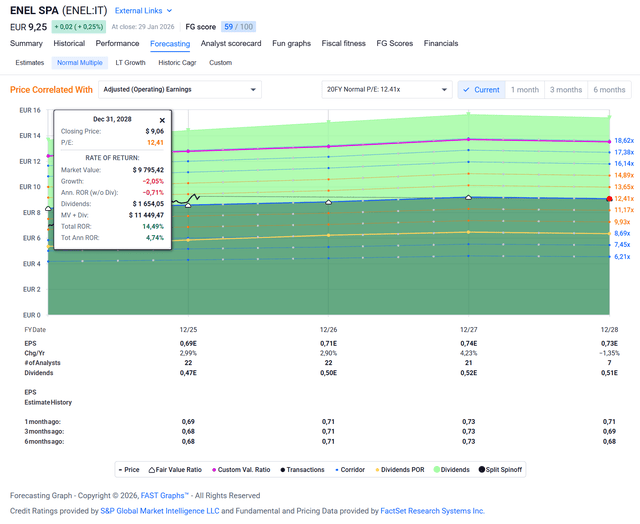Go to the Performance tab
Screen dimensions: 640x524
[117, 43]
